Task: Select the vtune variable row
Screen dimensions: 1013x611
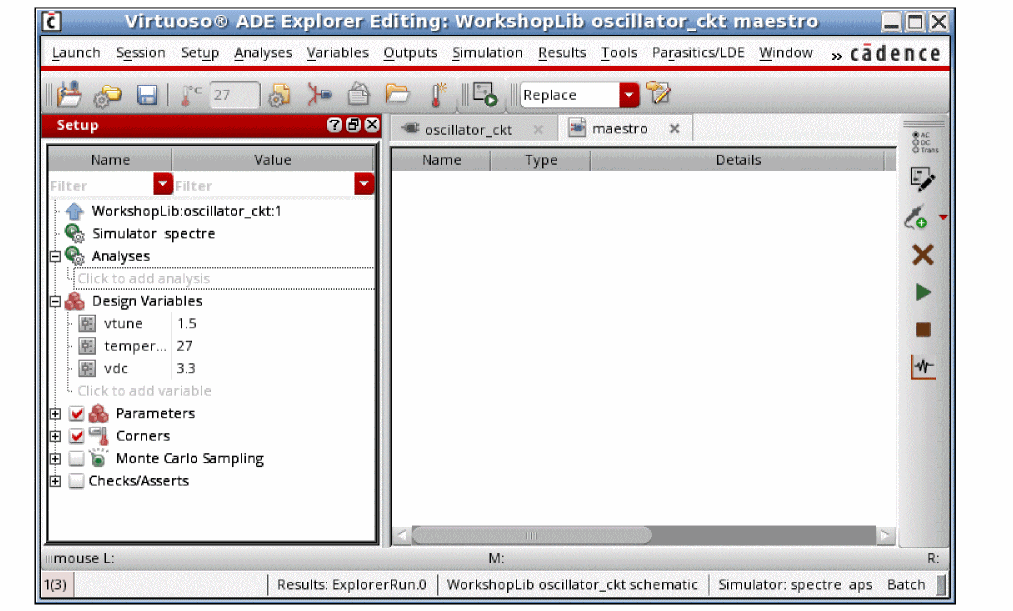Action: [x=123, y=324]
